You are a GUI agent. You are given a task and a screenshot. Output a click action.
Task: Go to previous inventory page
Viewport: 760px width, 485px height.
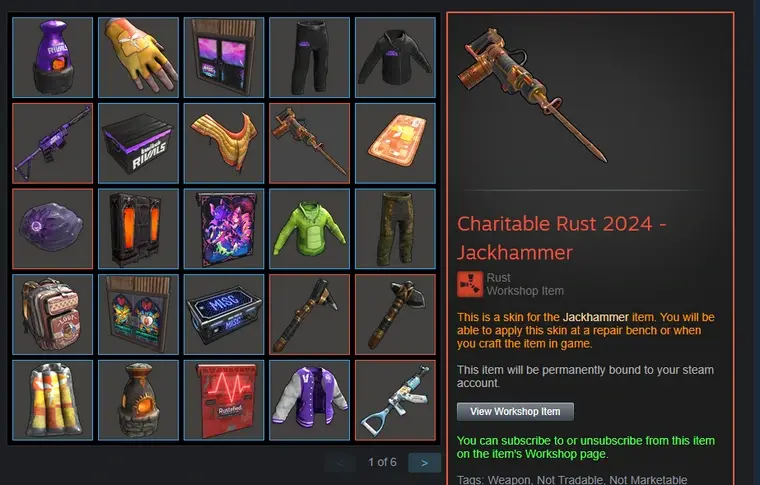[340, 463]
